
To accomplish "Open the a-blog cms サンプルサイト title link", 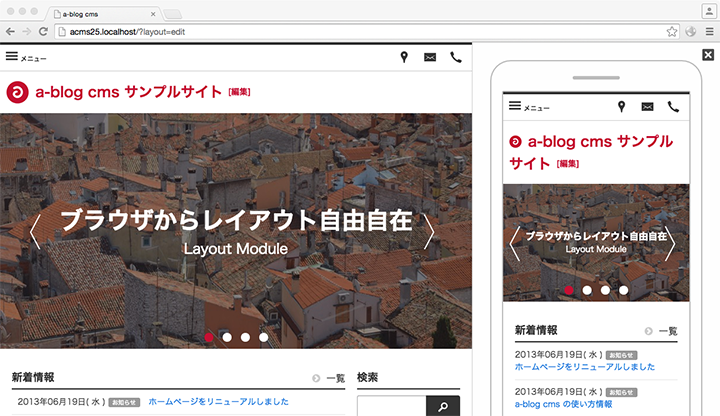I will tap(129, 92).
